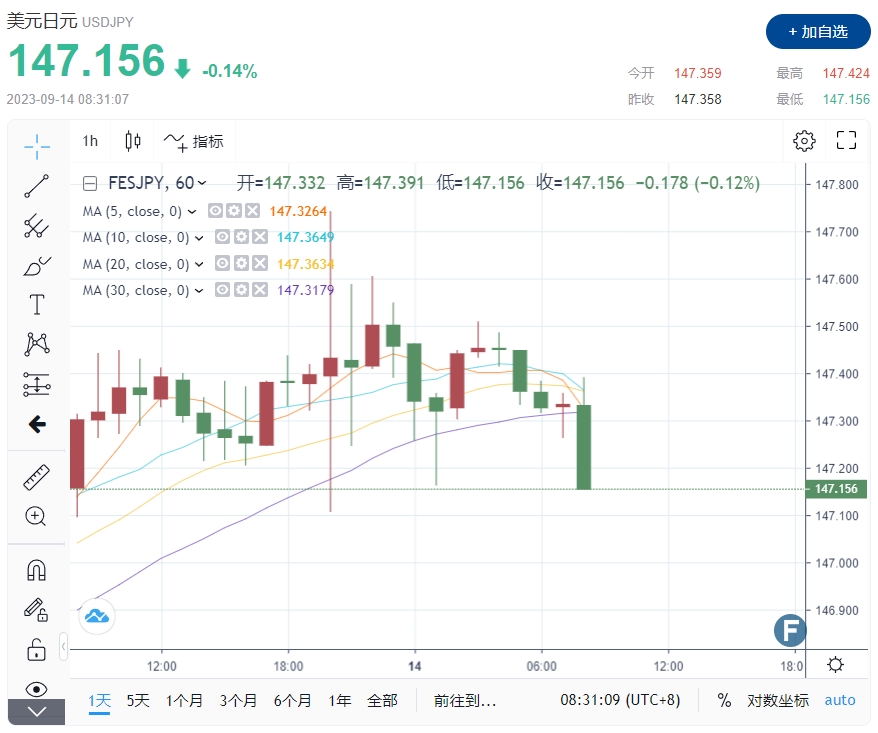This screenshot has width=878, height=733.
Task: Hide the MA (5, close, 0) indicator
Action: [215, 211]
